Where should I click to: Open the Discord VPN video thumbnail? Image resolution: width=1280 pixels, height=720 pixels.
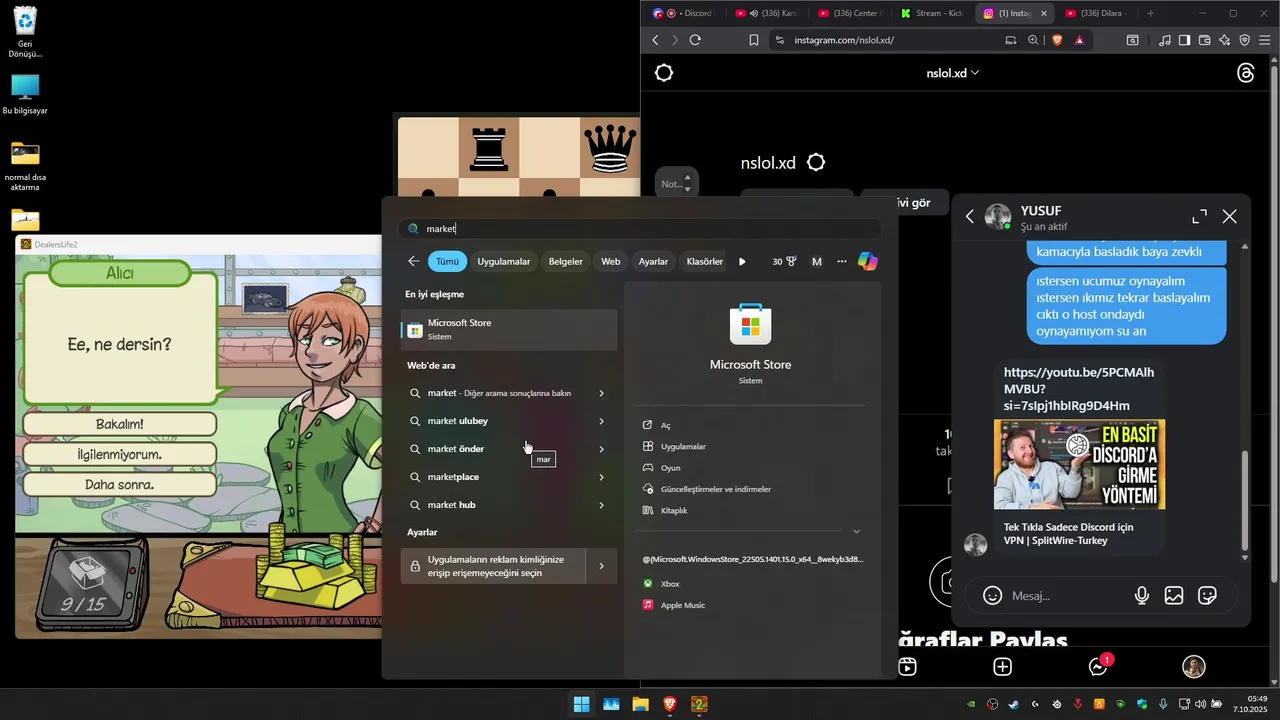1079,465
